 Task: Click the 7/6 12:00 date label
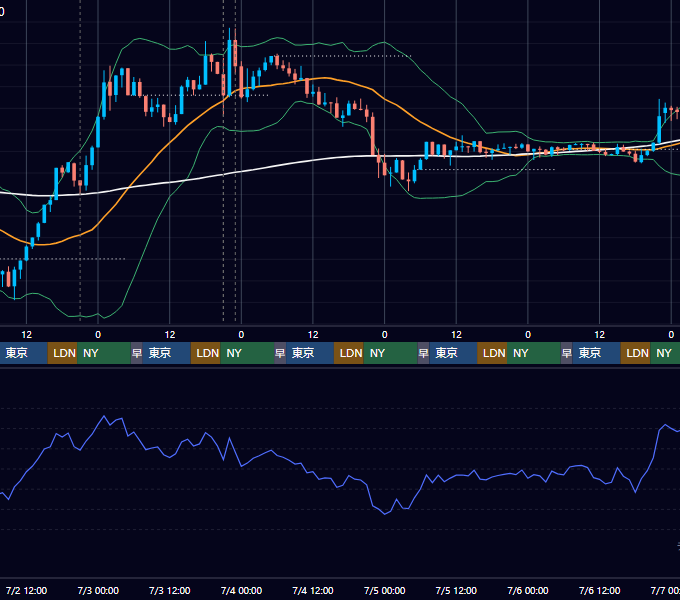point(599,590)
